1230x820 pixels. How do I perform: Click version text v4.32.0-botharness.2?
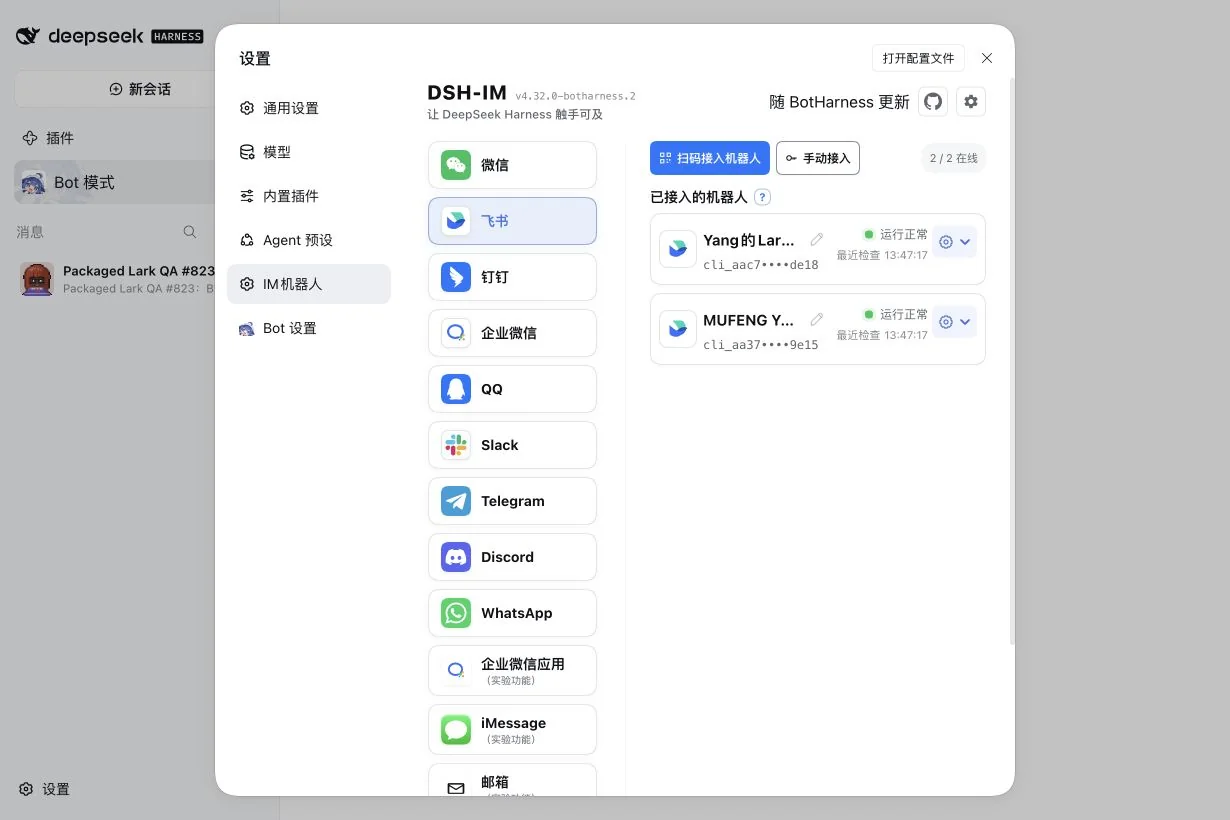coord(576,96)
